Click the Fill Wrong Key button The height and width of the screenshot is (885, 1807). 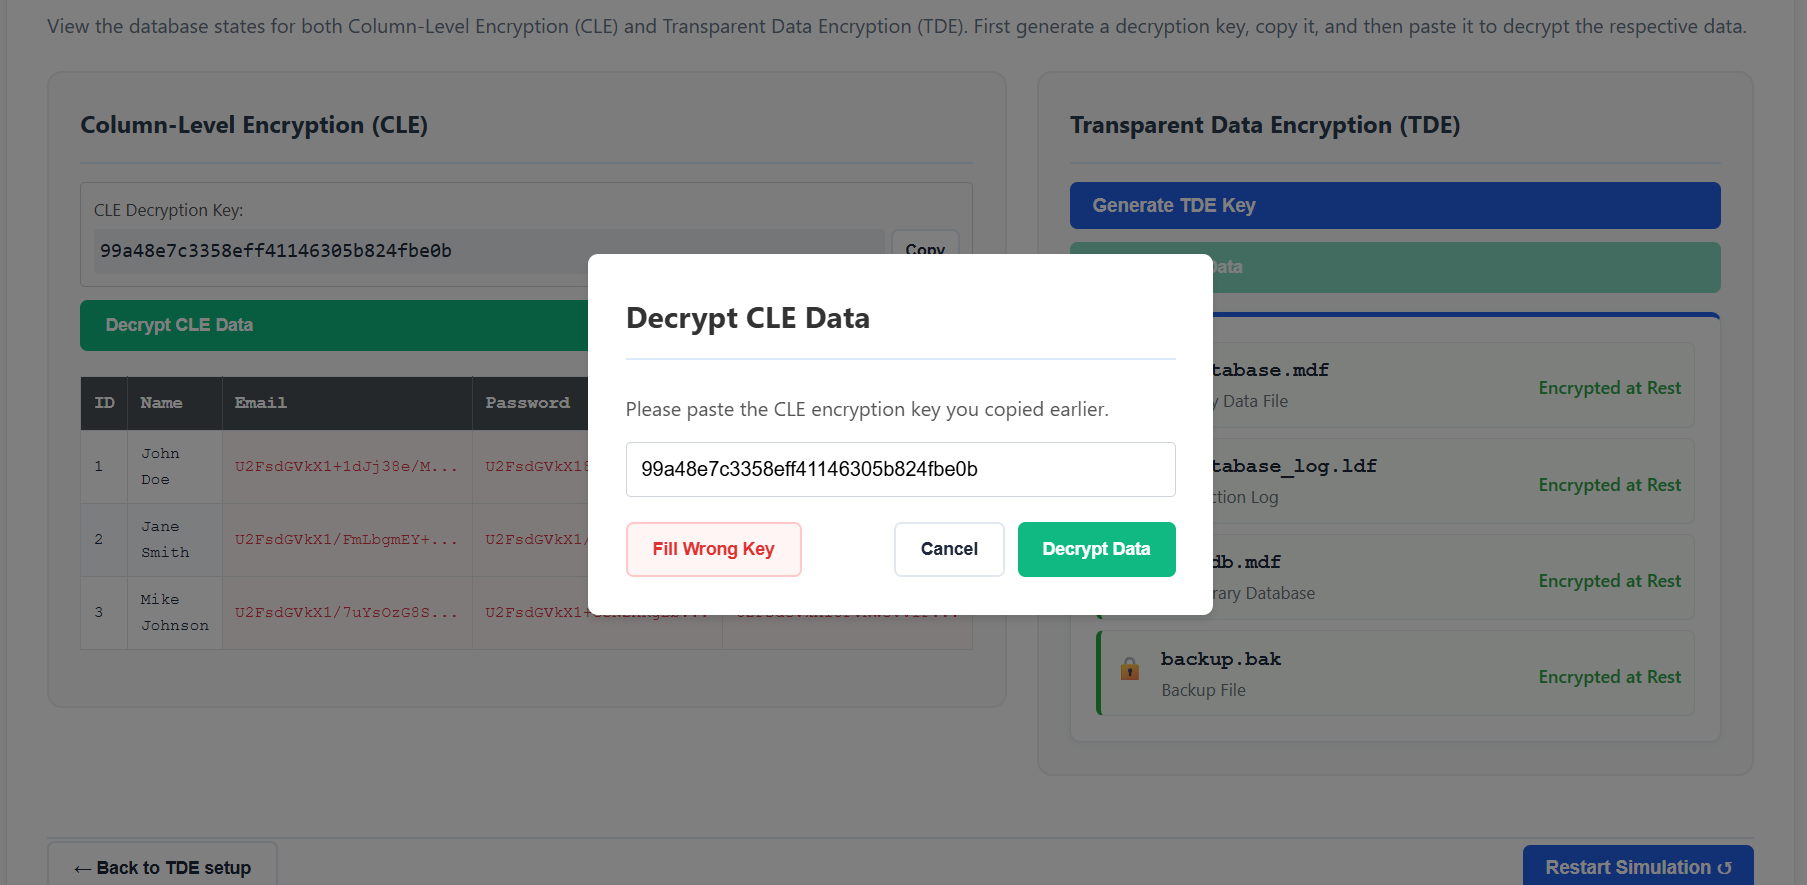pos(713,549)
